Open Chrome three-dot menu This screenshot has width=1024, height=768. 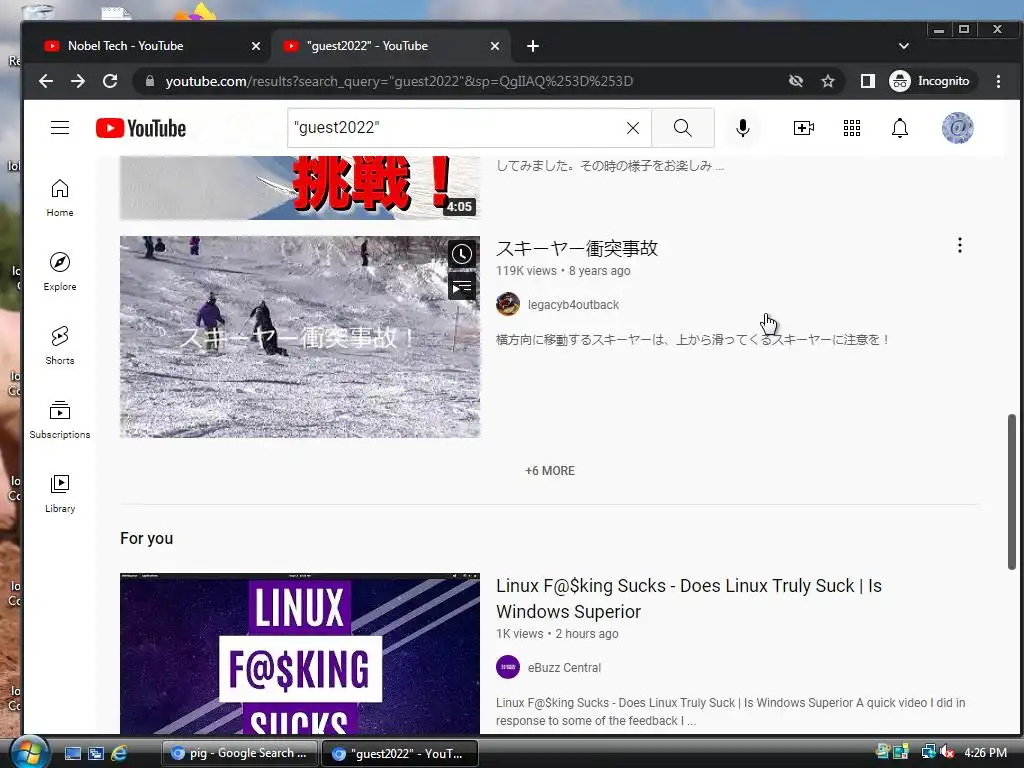click(999, 81)
